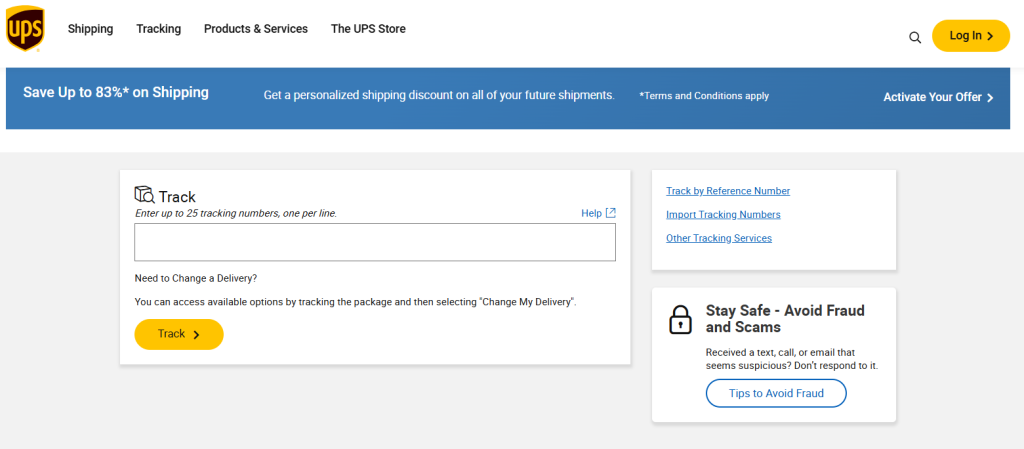Click 'Stay Safe - Avoid Fraud and Scams' heading
Image resolution: width=1024 pixels, height=449 pixels.
pyautogui.click(x=785, y=318)
